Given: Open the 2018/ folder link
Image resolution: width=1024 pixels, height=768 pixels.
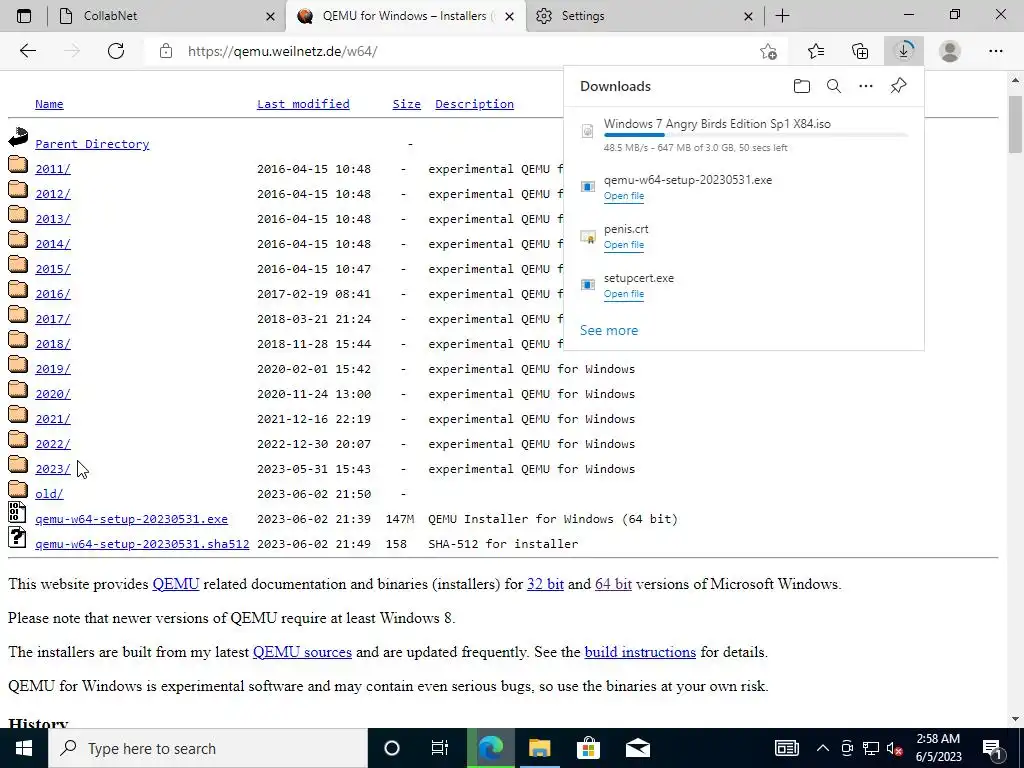Looking at the screenshot, I should tap(52, 344).
